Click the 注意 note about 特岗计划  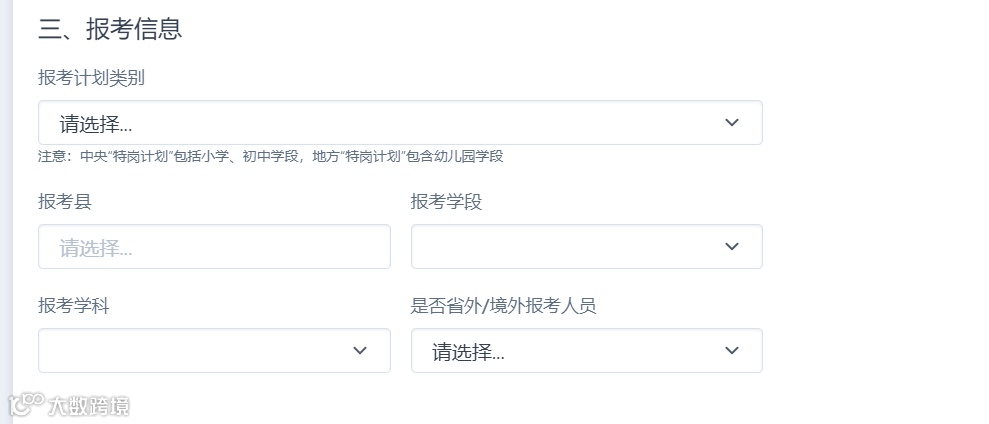click(x=270, y=156)
